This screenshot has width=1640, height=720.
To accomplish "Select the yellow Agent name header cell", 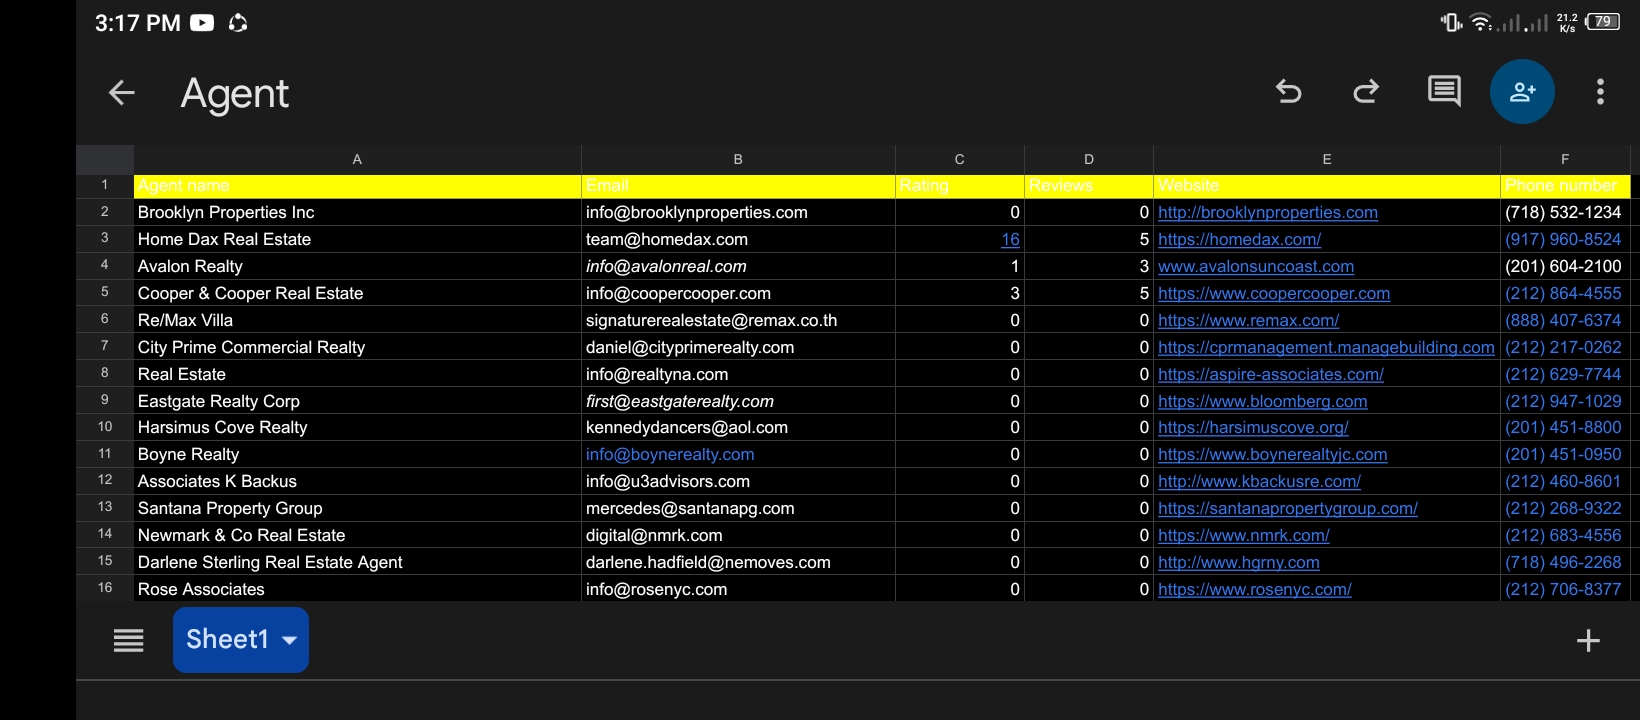I will point(357,186).
